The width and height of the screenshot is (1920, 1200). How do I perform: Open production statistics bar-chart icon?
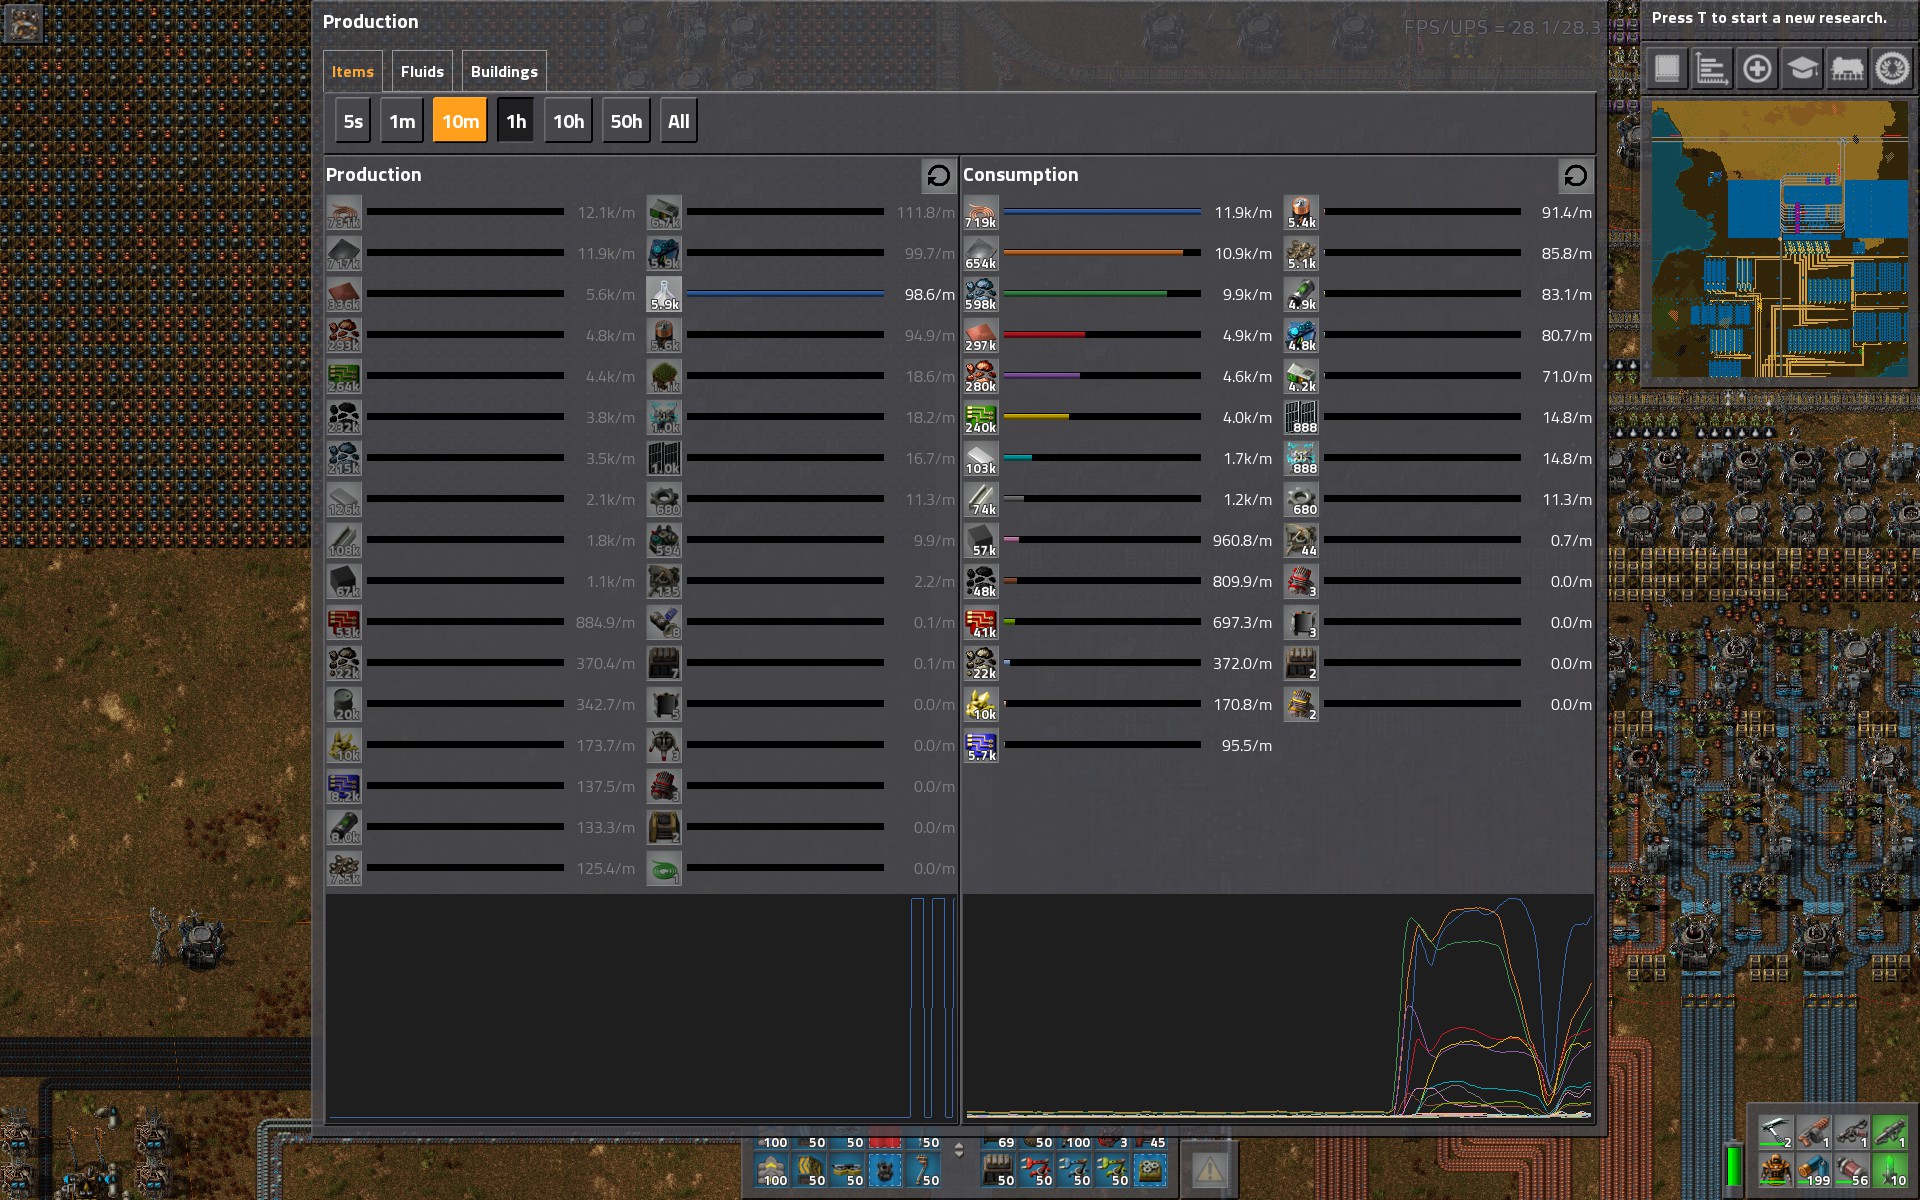(x=1712, y=69)
